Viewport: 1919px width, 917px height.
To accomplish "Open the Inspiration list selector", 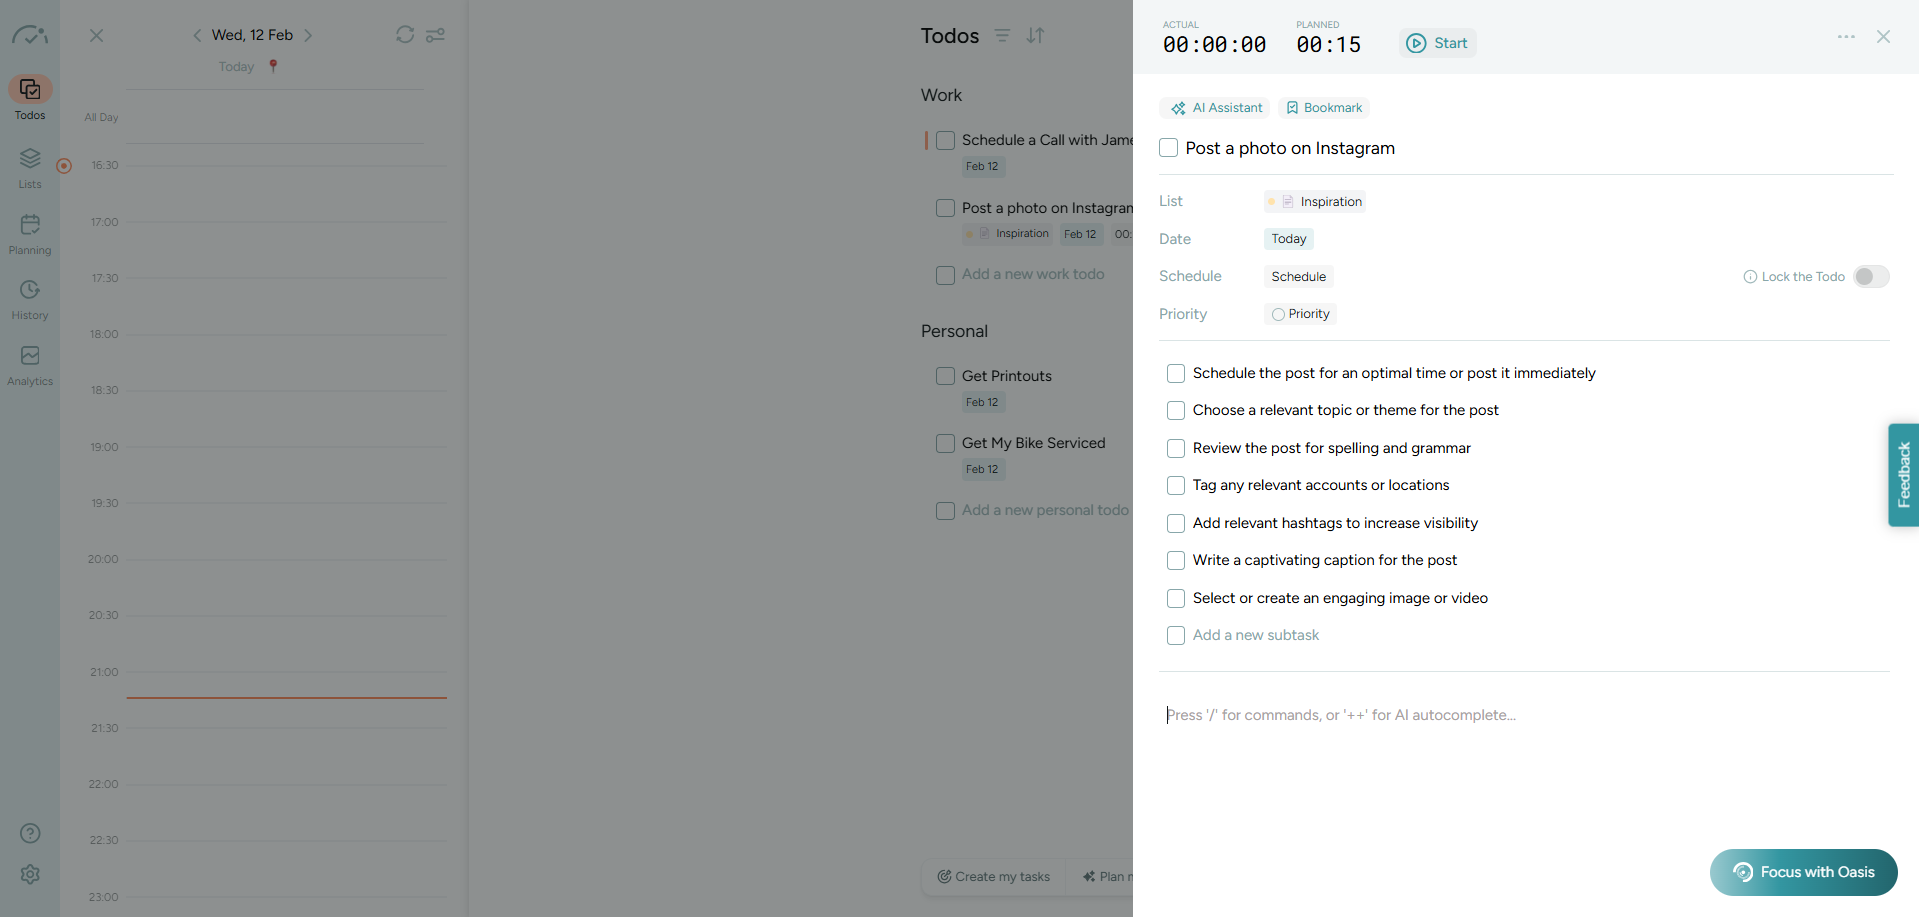I will click(x=1315, y=202).
